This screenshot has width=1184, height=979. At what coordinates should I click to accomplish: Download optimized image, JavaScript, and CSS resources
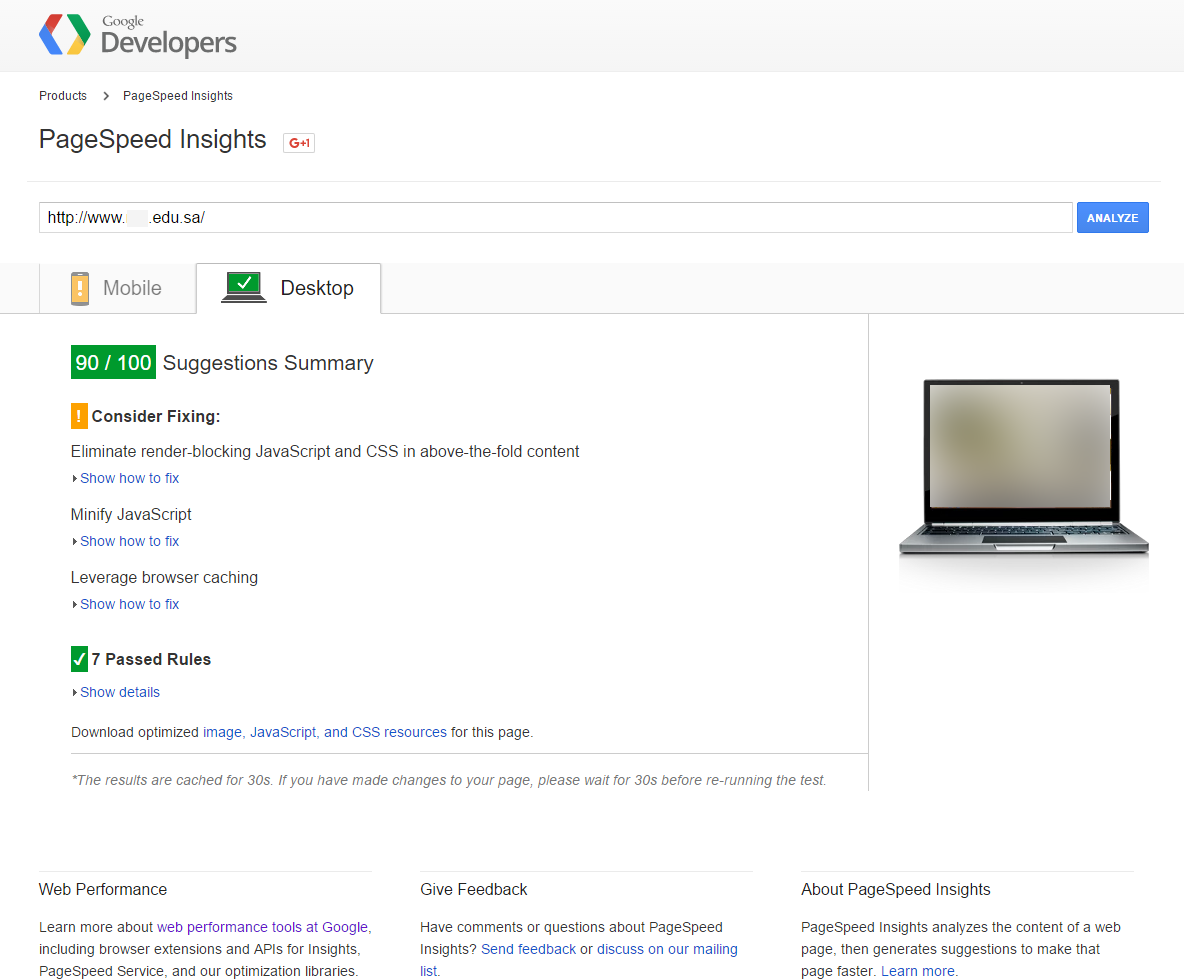(x=324, y=732)
